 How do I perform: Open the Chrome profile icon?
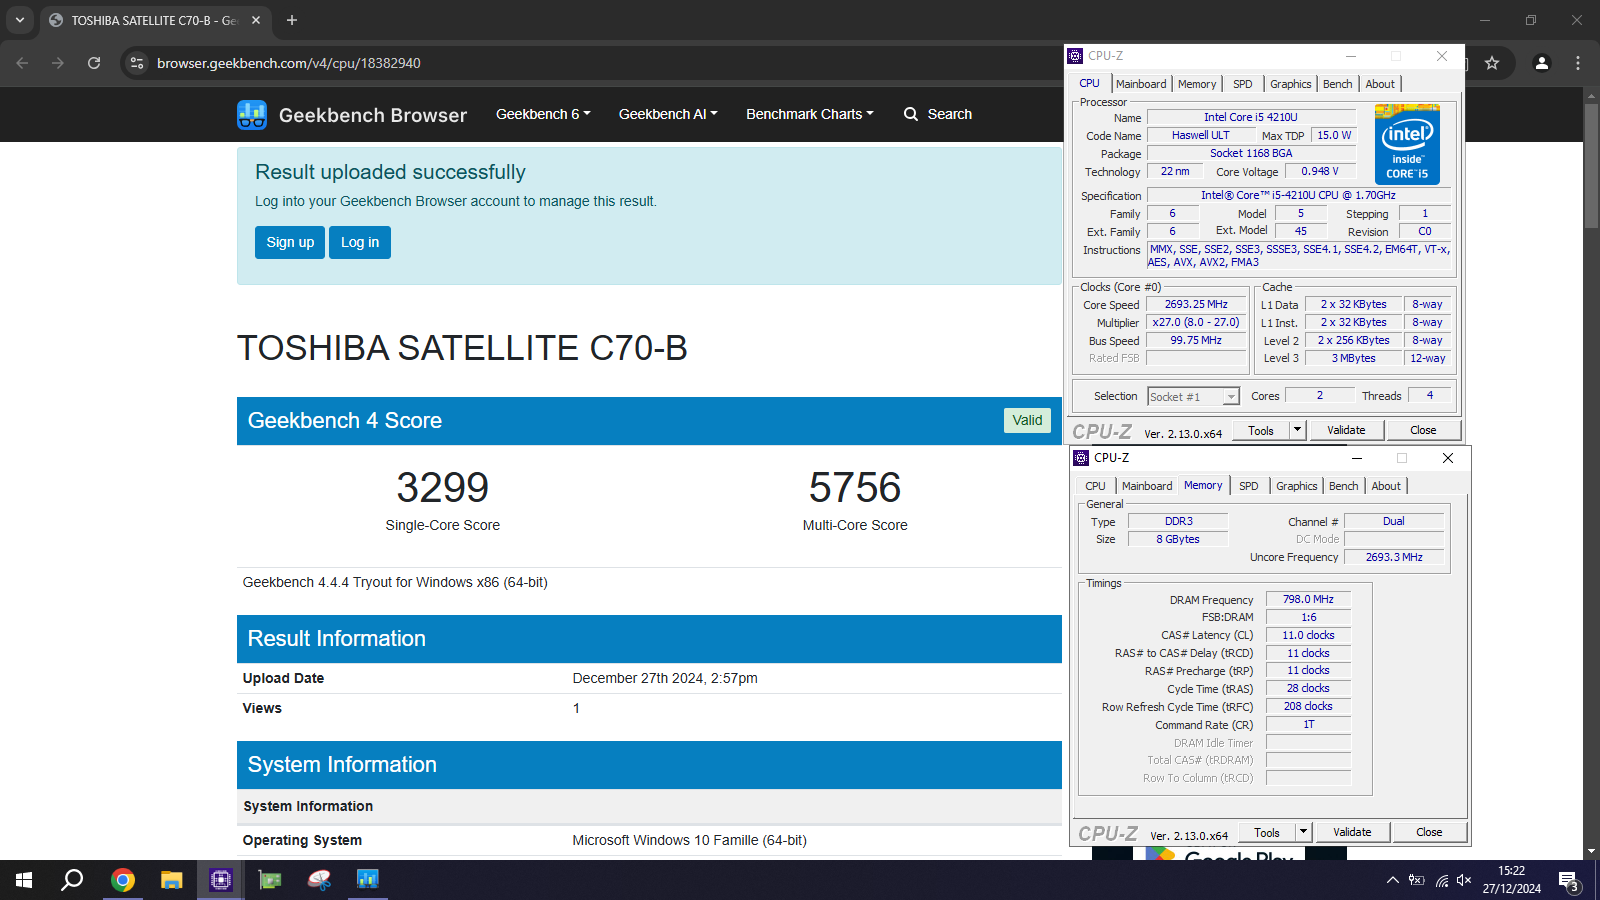pos(1542,63)
